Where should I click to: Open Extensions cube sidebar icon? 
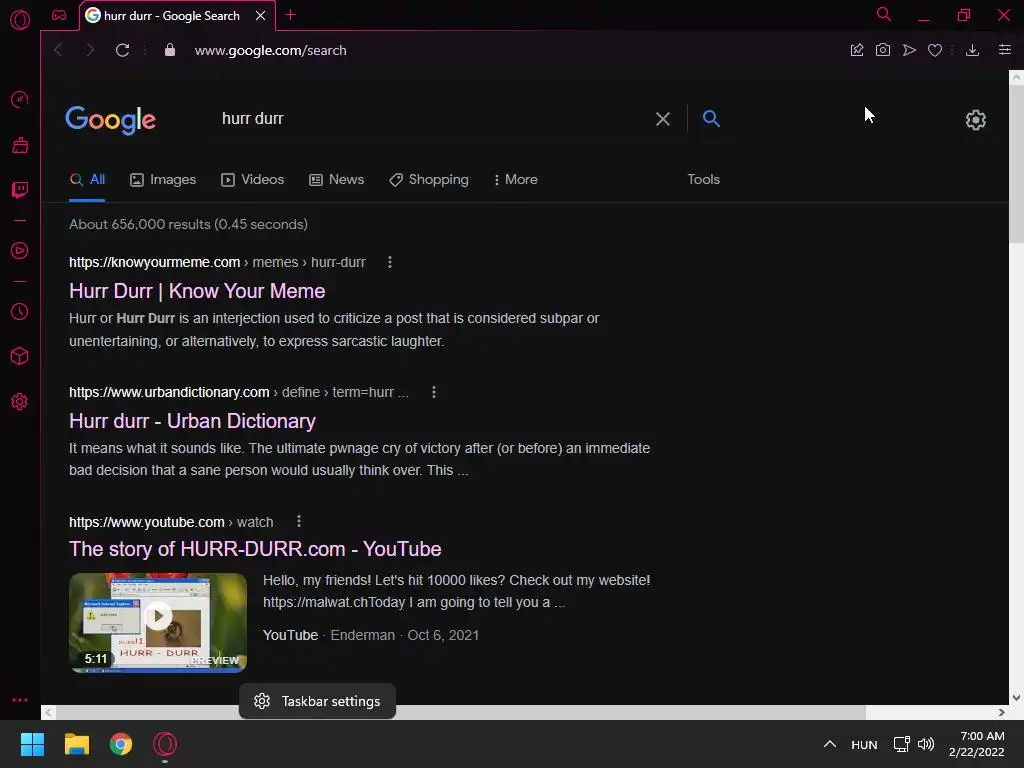click(20, 356)
